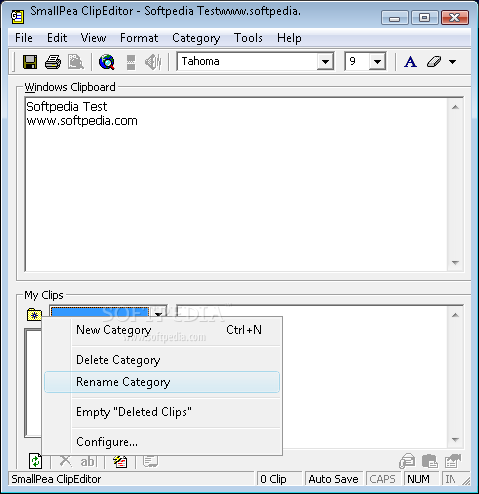This screenshot has height=494, width=479.
Task: Click the web search globe icon
Action: (x=107, y=62)
